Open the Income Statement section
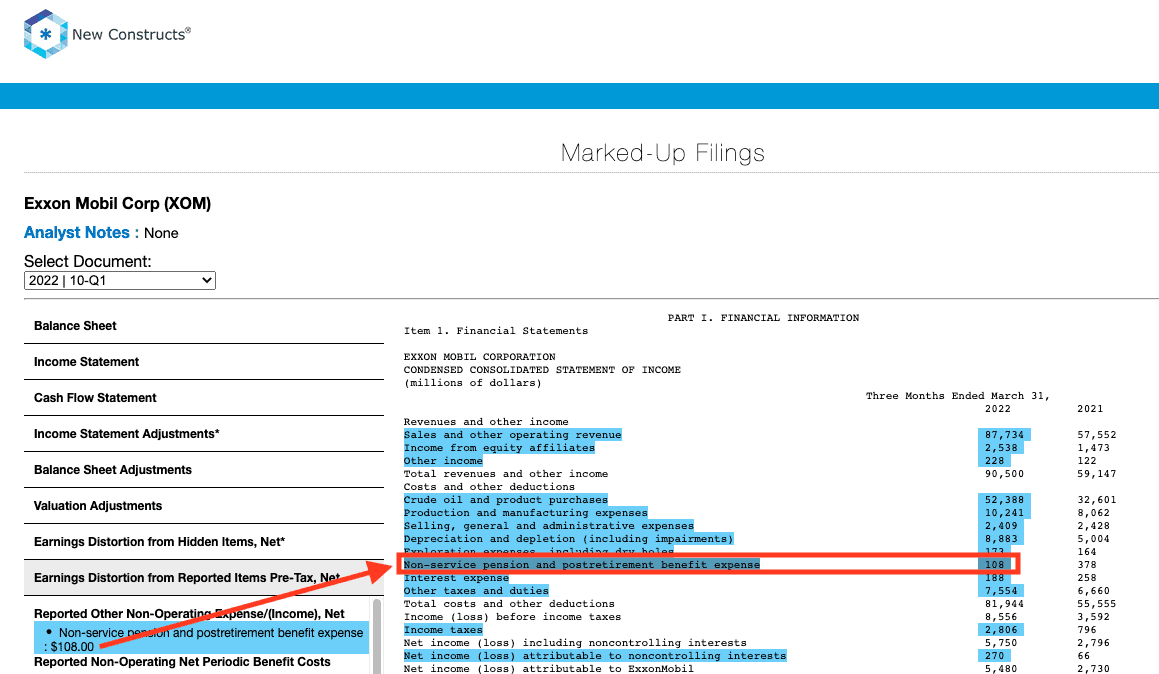The image size is (1159, 674). coord(204,362)
